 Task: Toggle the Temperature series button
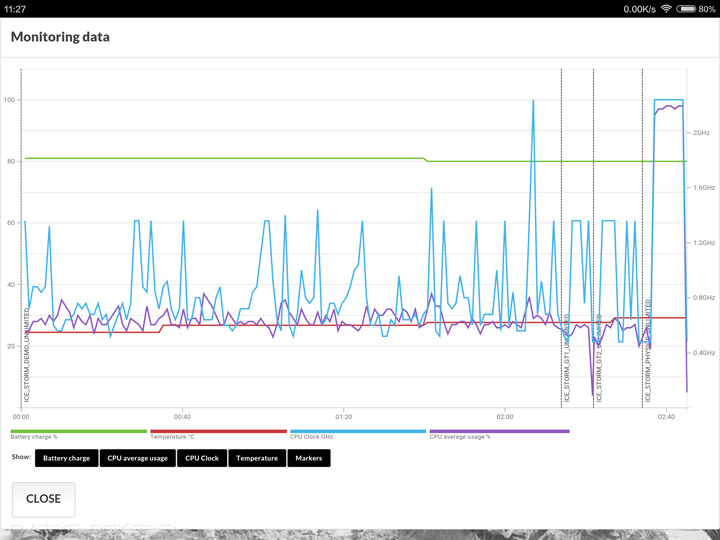click(x=257, y=458)
